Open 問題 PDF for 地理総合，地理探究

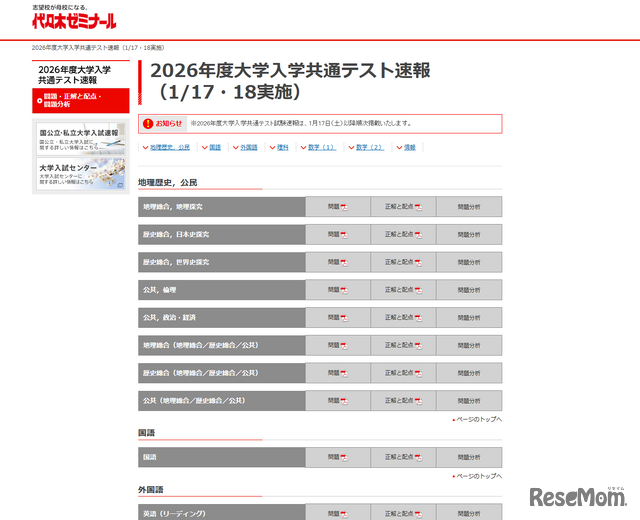(x=338, y=207)
